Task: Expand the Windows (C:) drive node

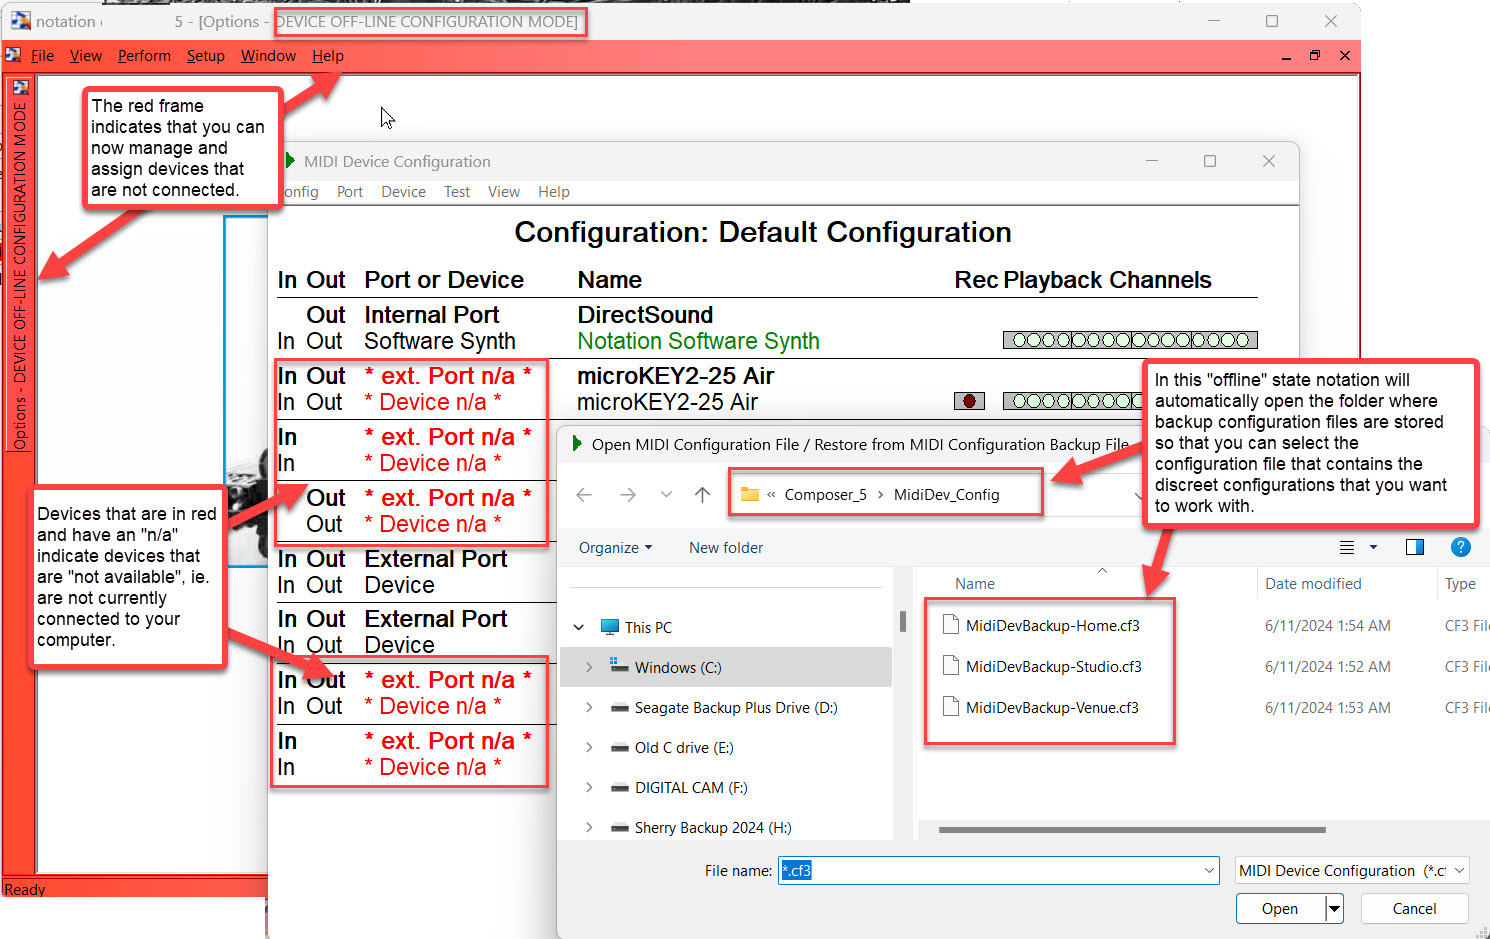Action: pos(589,667)
